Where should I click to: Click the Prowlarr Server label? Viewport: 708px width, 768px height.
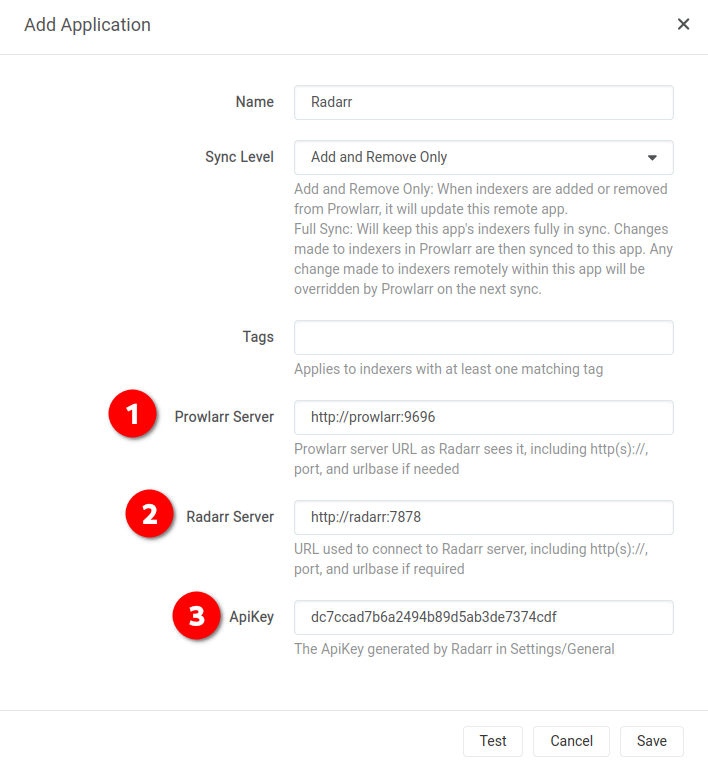pyautogui.click(x=224, y=417)
